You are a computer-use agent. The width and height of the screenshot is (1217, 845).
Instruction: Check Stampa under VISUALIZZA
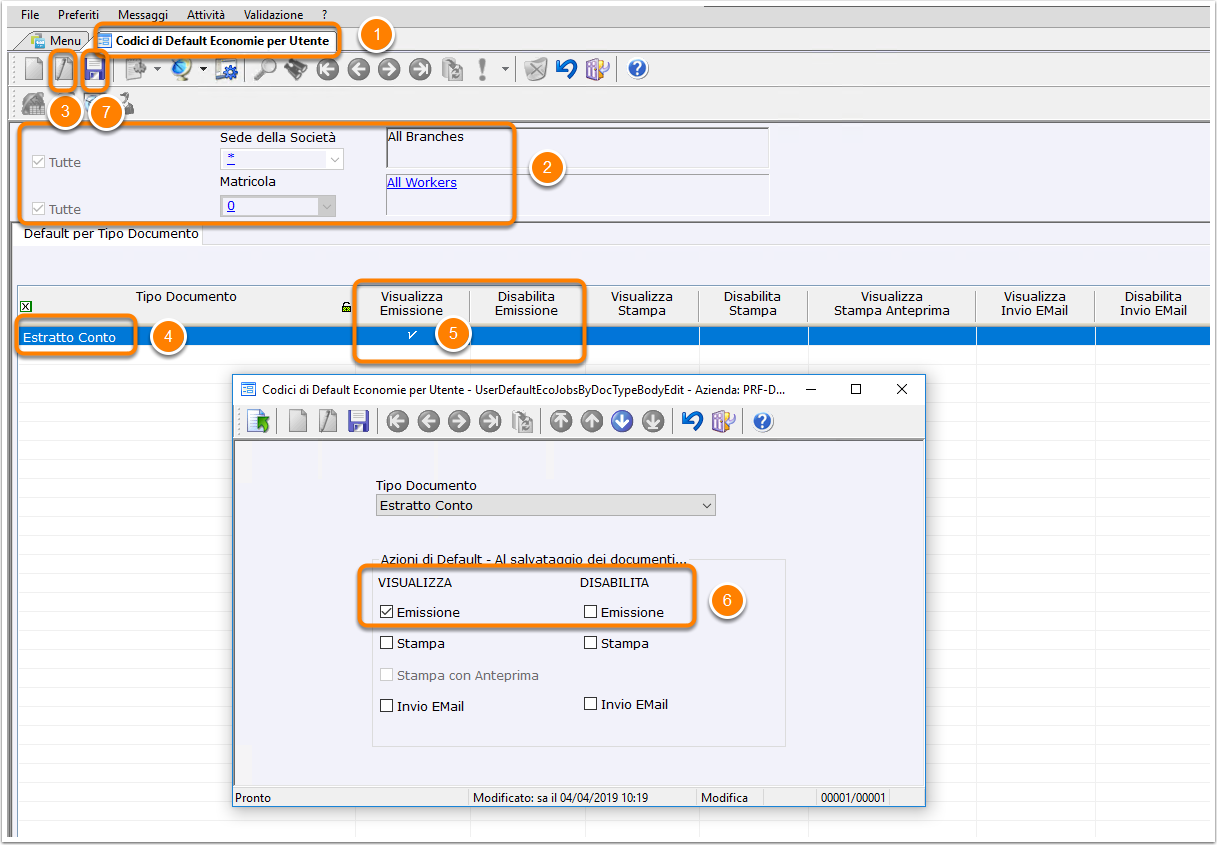[387, 643]
